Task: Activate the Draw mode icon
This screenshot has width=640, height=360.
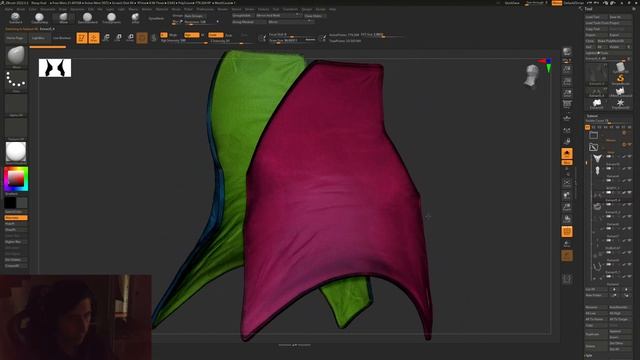Action: [x=94, y=38]
